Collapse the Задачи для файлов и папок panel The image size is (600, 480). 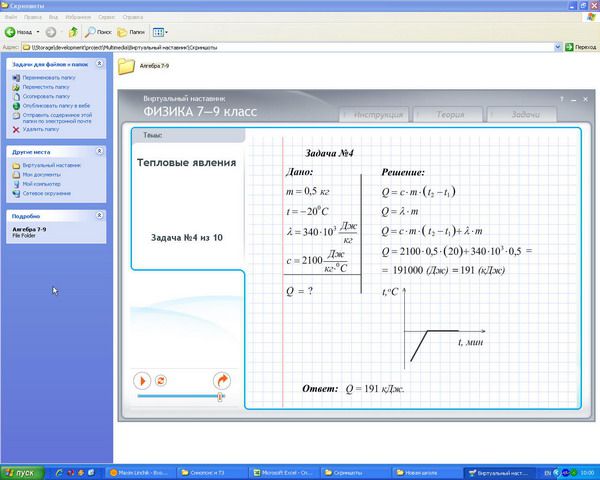click(99, 65)
